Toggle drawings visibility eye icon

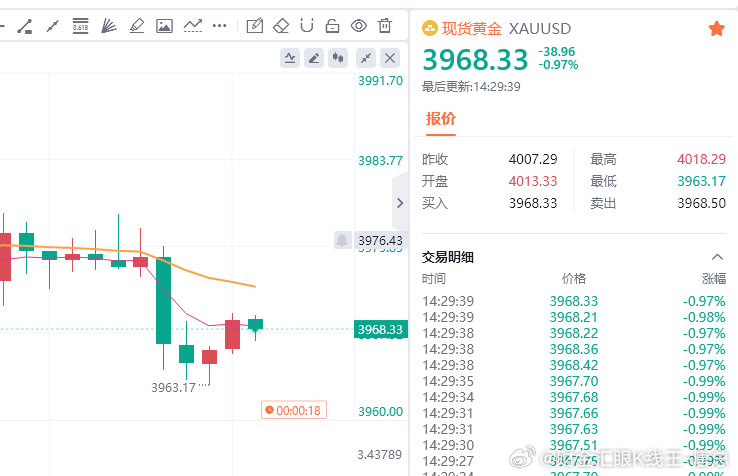[x=359, y=25]
